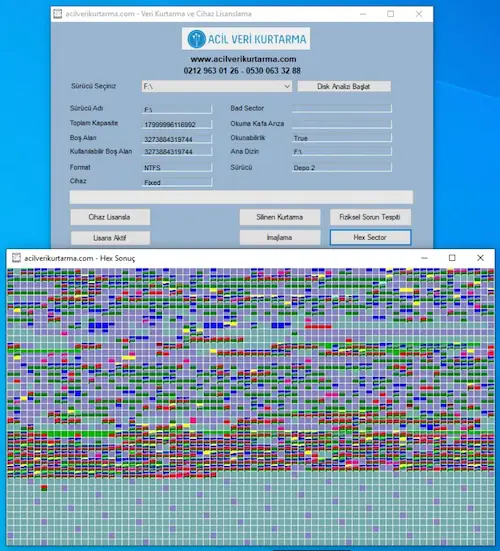
Task: Click the Hex Sonuç window title icon
Action: (x=16, y=258)
